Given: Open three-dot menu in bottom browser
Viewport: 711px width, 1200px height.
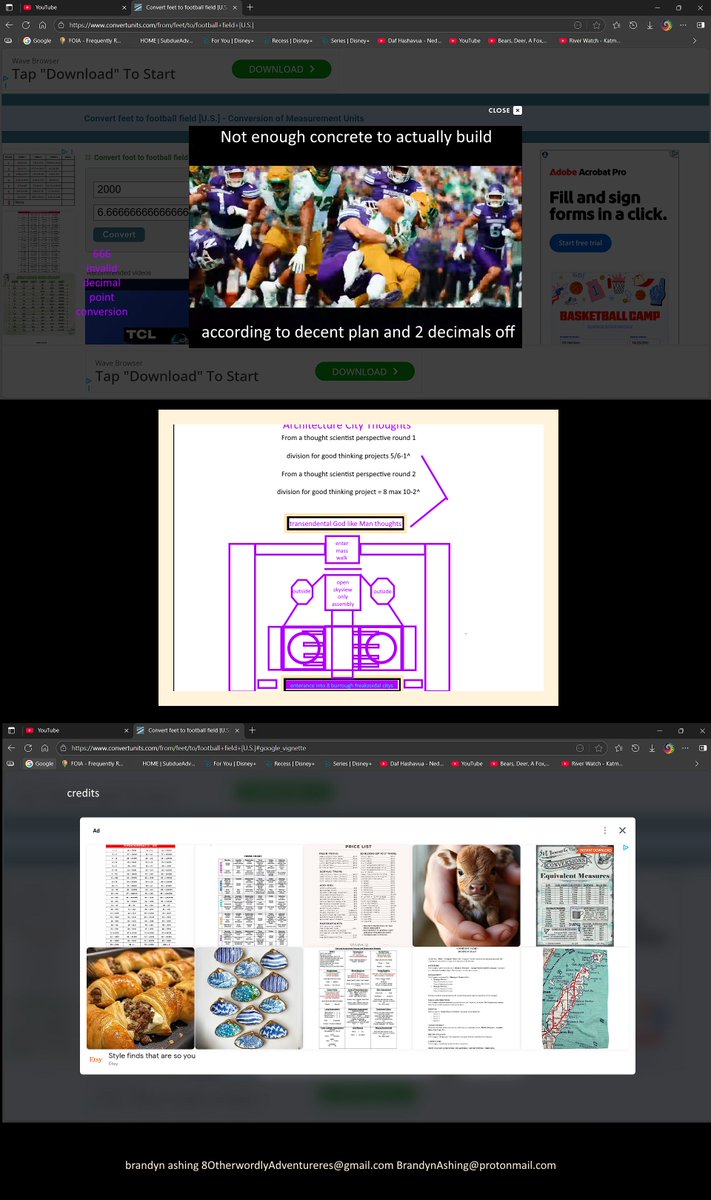Looking at the screenshot, I should 686,748.
